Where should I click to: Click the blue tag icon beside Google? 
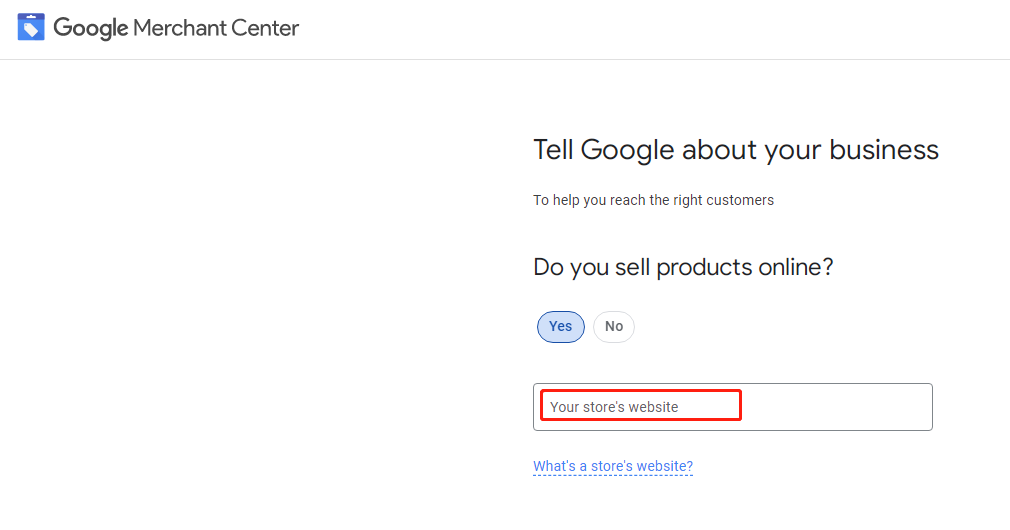pos(31,27)
